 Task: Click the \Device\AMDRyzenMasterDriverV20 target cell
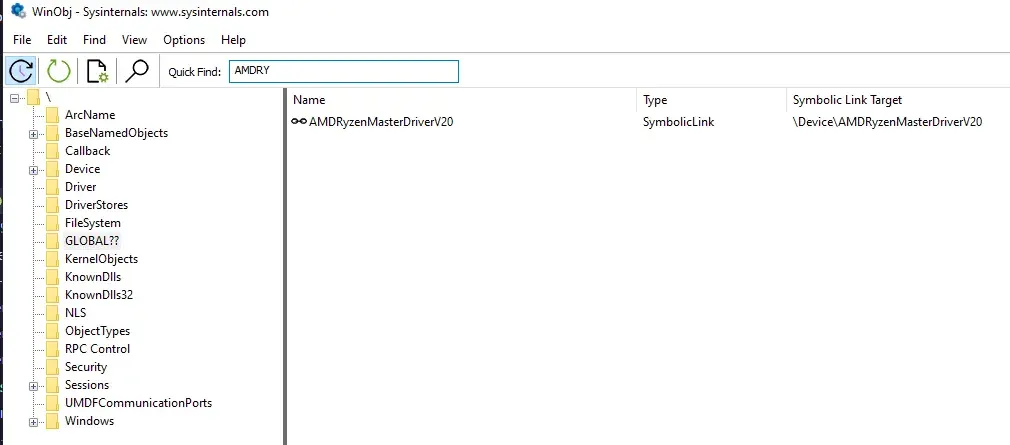[887, 121]
